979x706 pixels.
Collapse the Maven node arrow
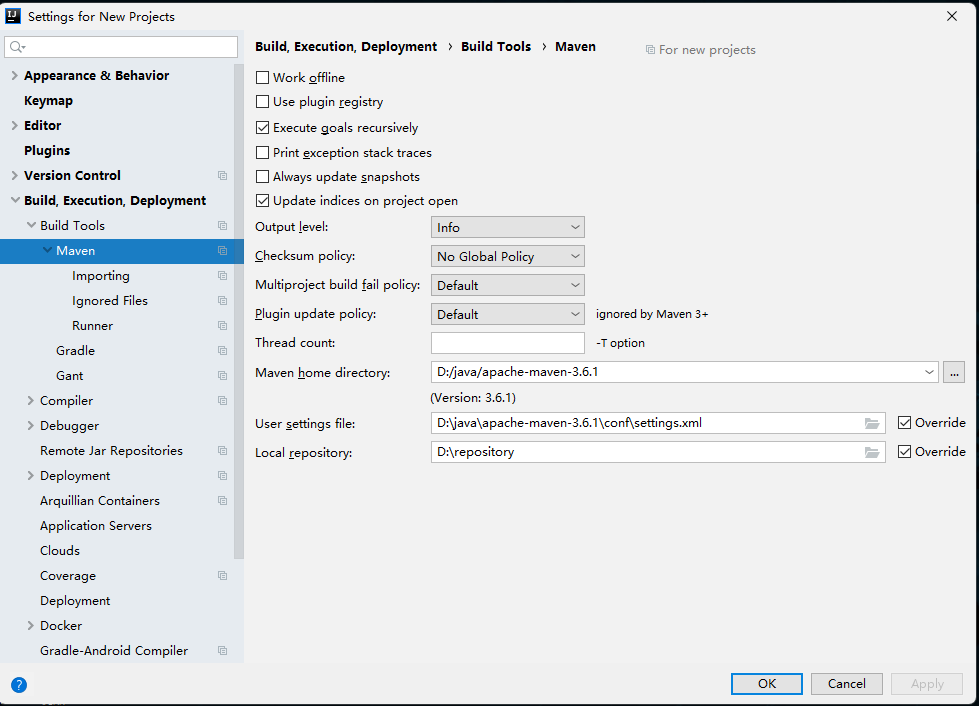click(47, 250)
